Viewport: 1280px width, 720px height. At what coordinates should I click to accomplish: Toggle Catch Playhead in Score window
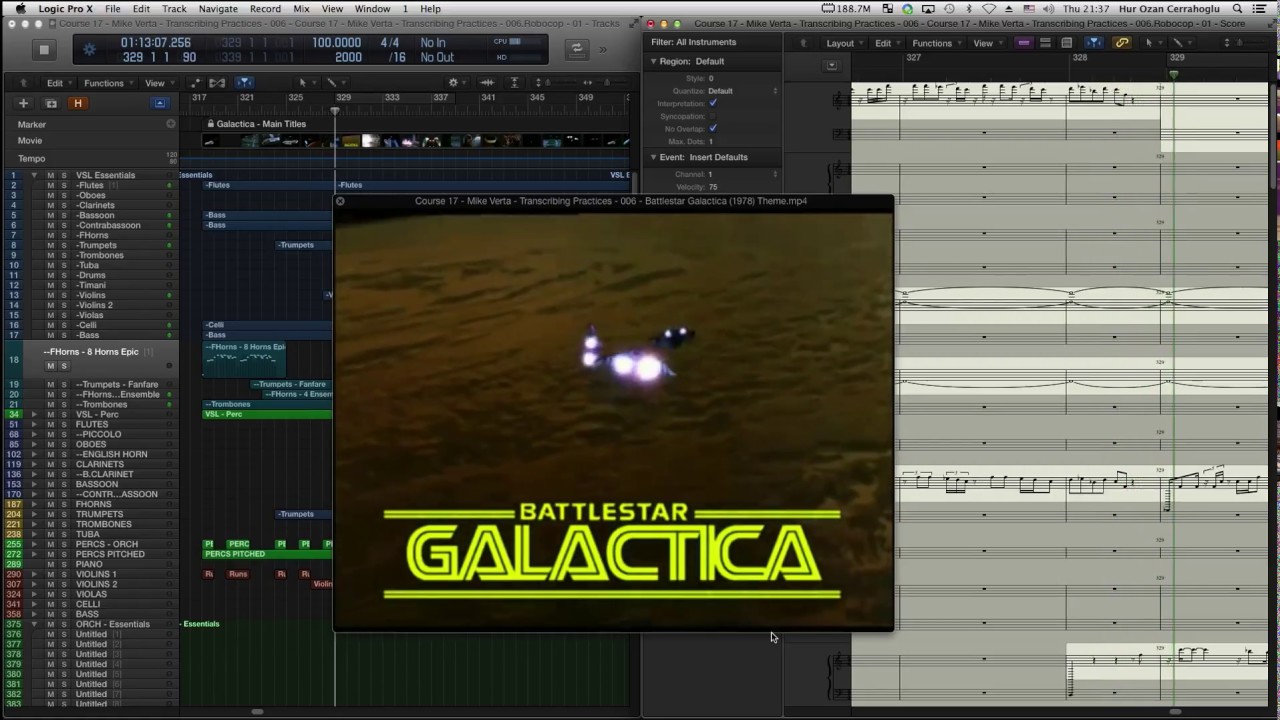point(1095,43)
